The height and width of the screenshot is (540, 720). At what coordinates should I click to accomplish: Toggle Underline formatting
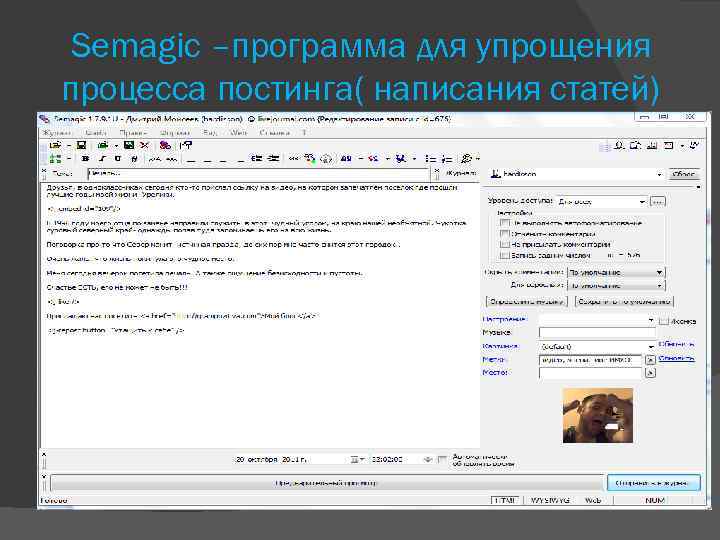tap(118, 159)
